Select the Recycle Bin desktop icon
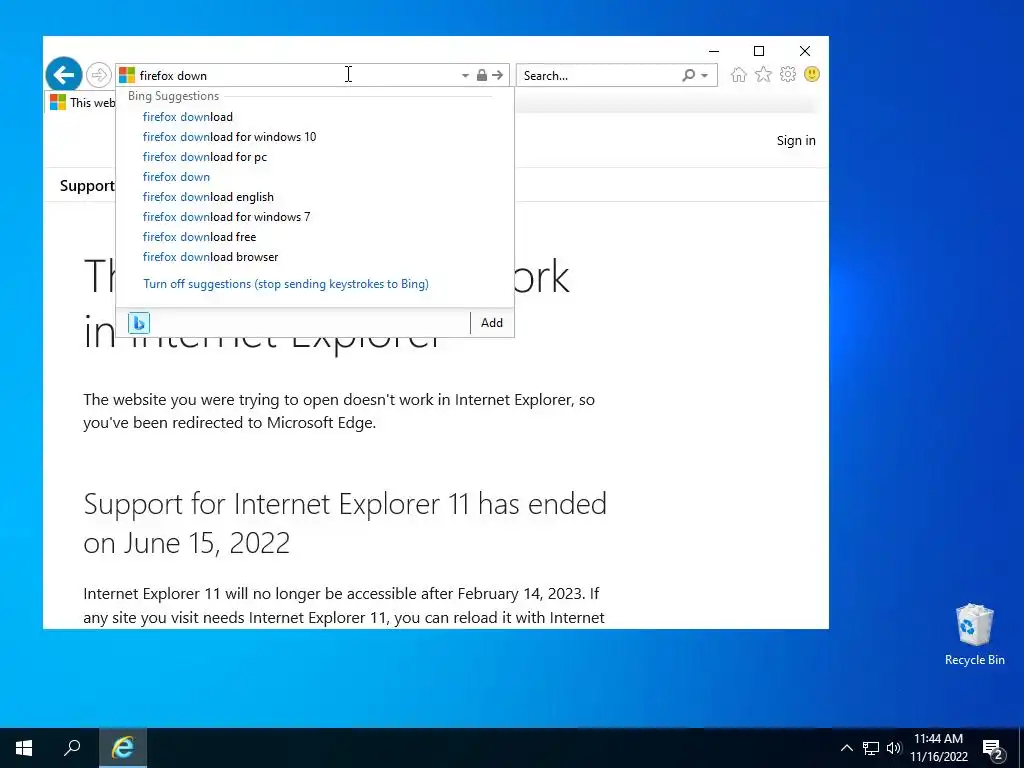This screenshot has width=1024, height=768. 974,635
